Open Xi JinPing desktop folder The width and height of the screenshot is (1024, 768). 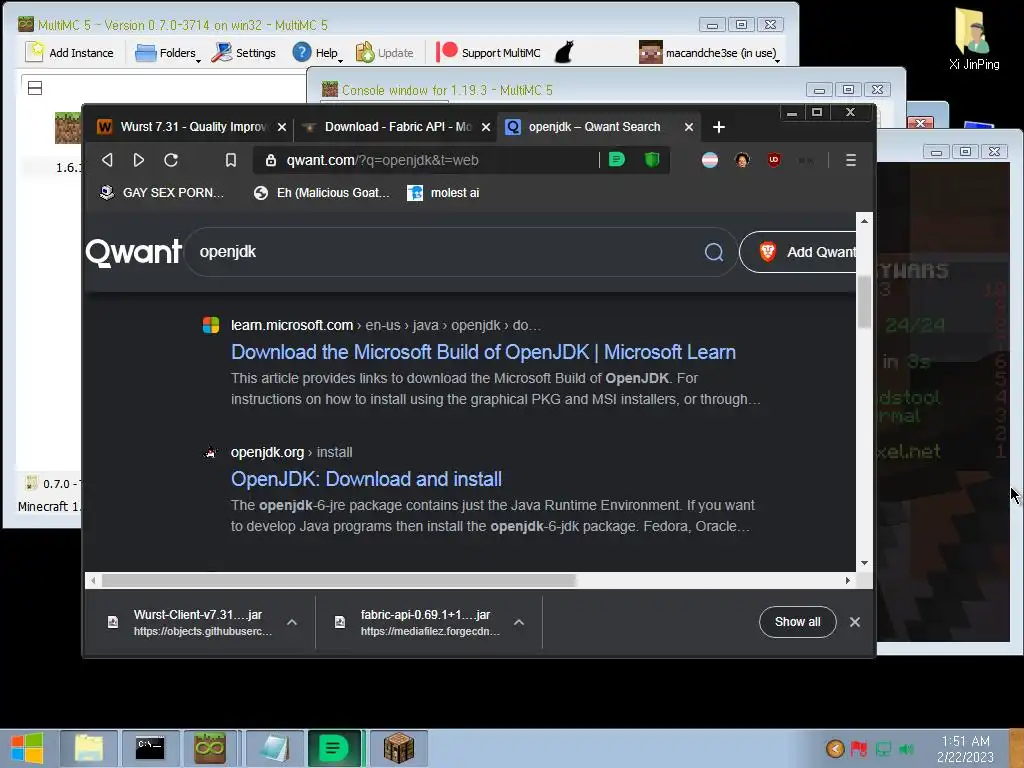pyautogui.click(x=974, y=38)
